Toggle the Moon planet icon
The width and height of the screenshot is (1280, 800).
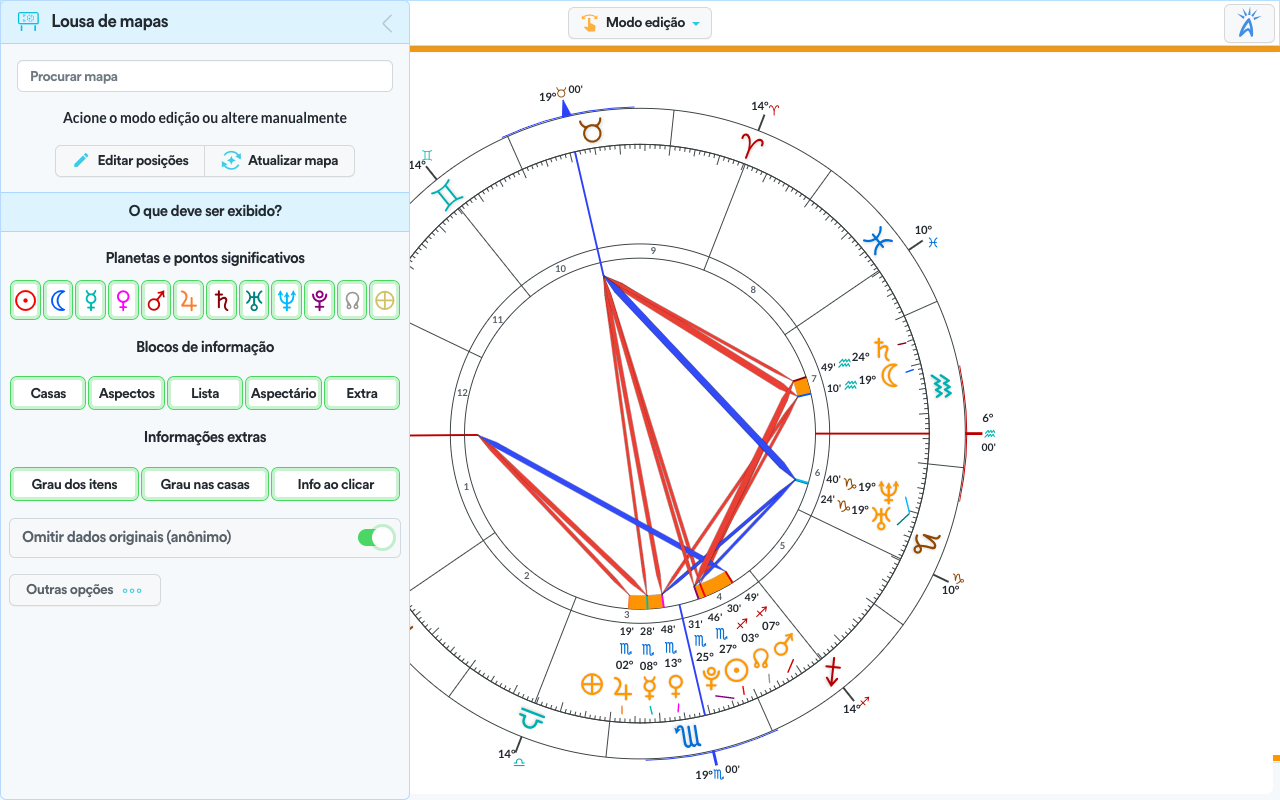59,300
